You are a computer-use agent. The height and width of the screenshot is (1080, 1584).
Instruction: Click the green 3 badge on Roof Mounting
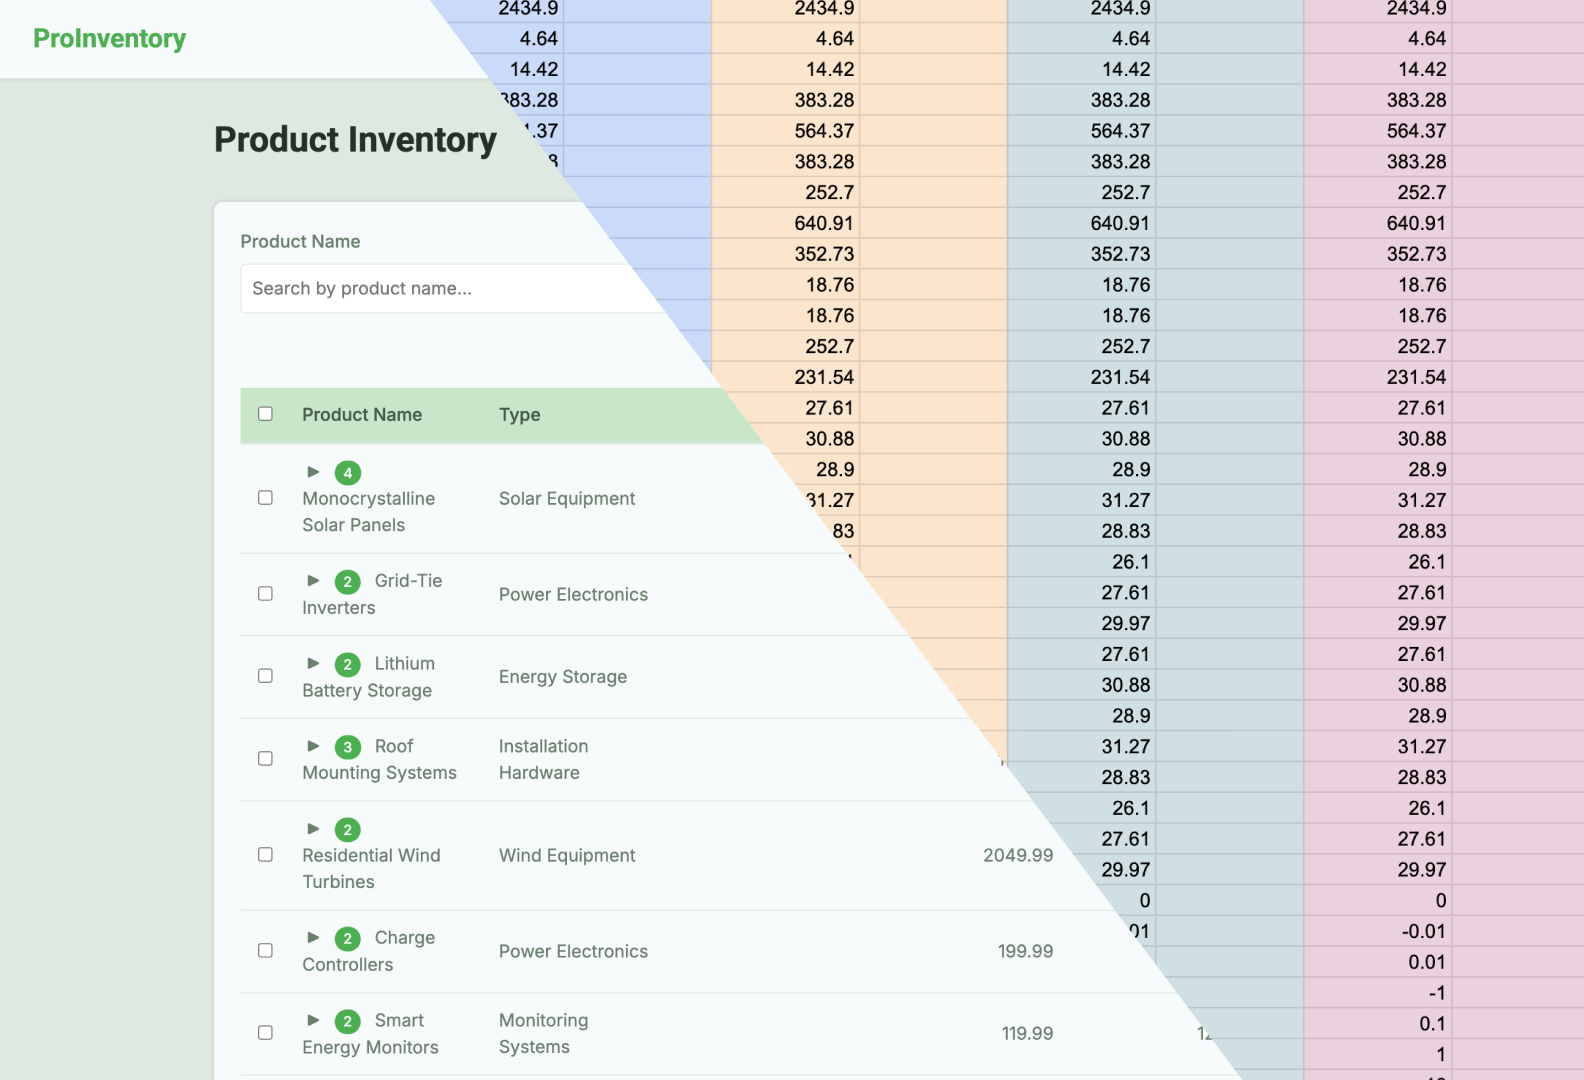[x=348, y=747]
